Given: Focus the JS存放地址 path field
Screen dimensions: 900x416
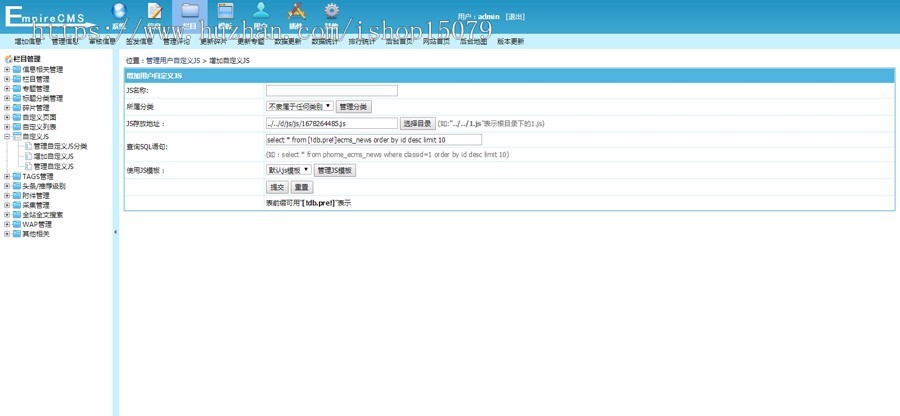Looking at the screenshot, I should tap(332, 123).
